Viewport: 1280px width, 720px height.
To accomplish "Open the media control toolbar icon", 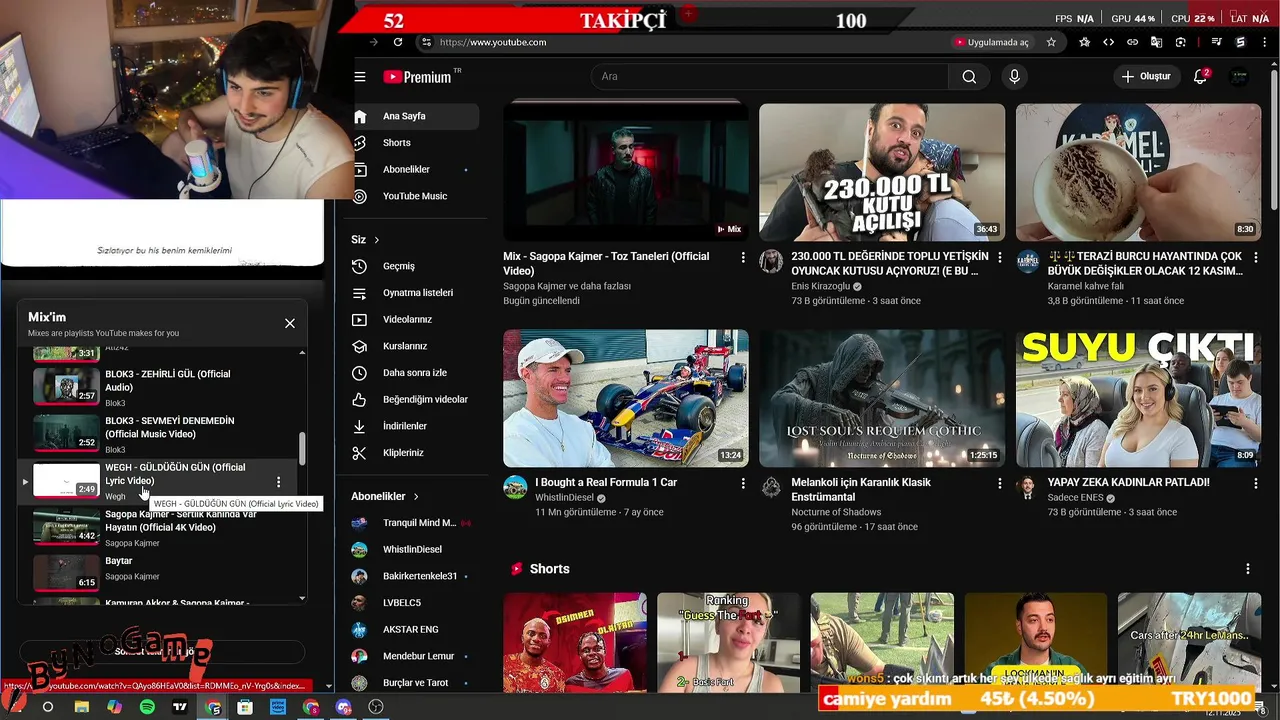I will click(x=1216, y=42).
